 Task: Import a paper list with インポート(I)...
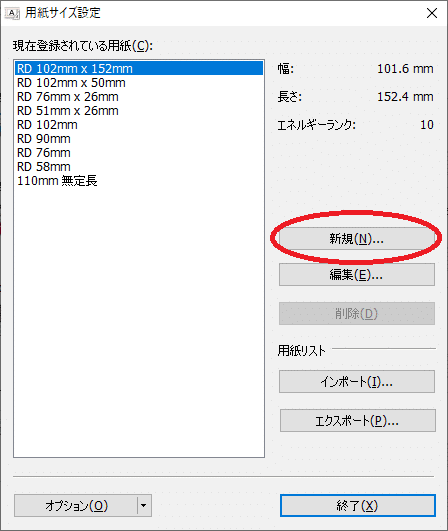(x=357, y=382)
